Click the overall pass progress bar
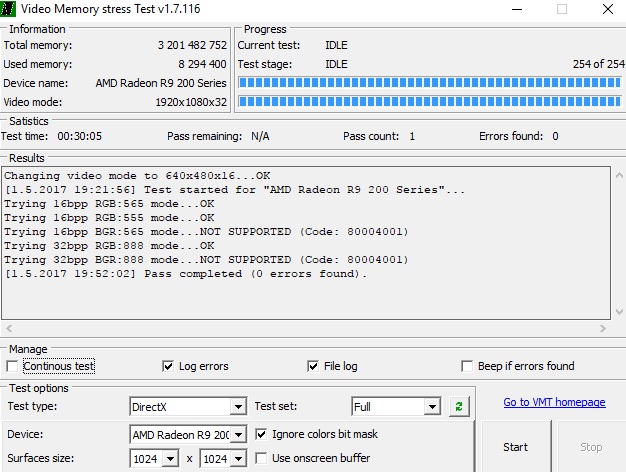 click(x=430, y=101)
